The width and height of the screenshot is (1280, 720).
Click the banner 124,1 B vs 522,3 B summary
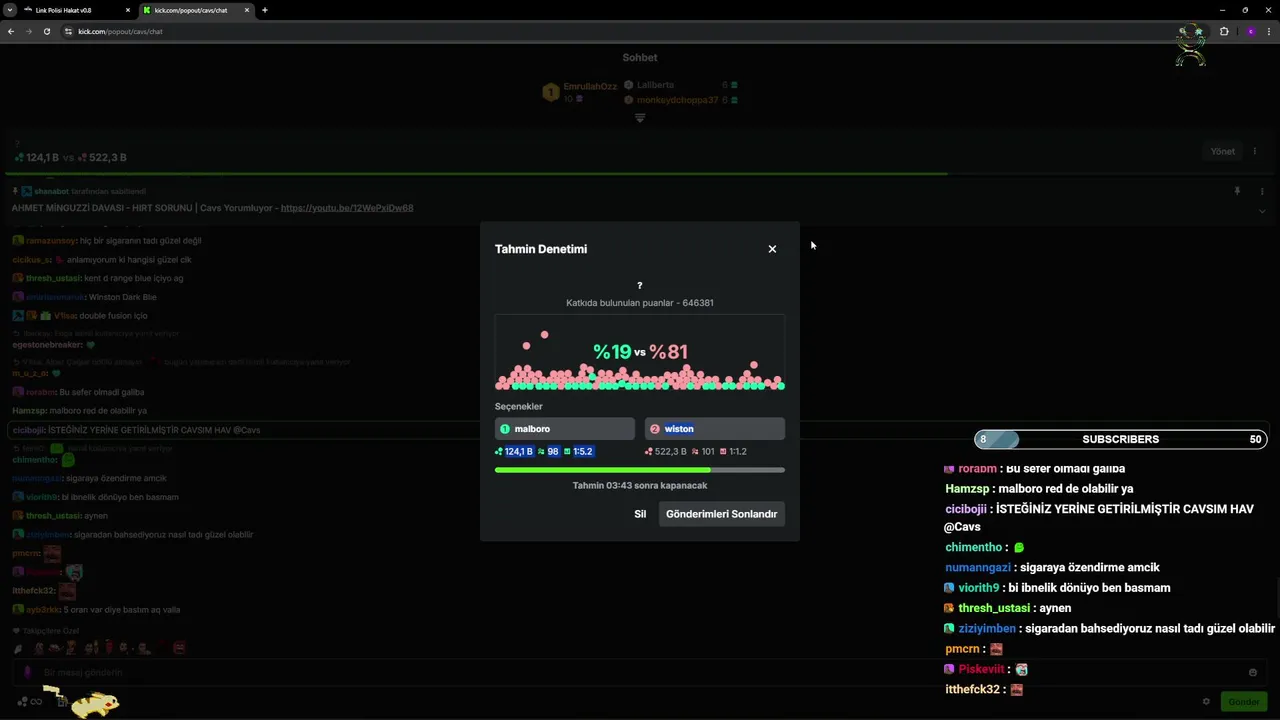coord(70,158)
